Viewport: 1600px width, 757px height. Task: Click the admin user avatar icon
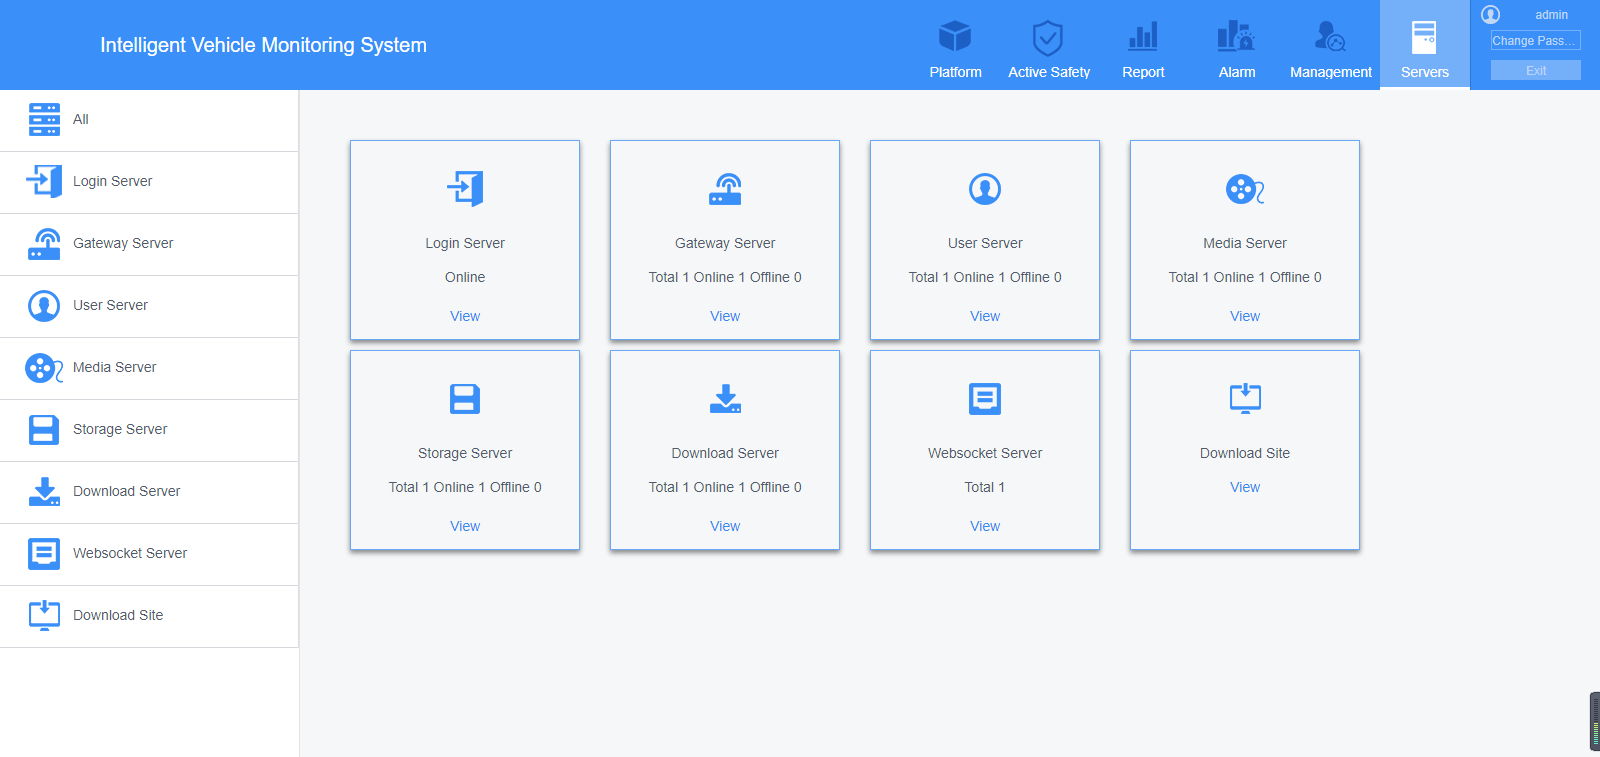coord(1491,15)
